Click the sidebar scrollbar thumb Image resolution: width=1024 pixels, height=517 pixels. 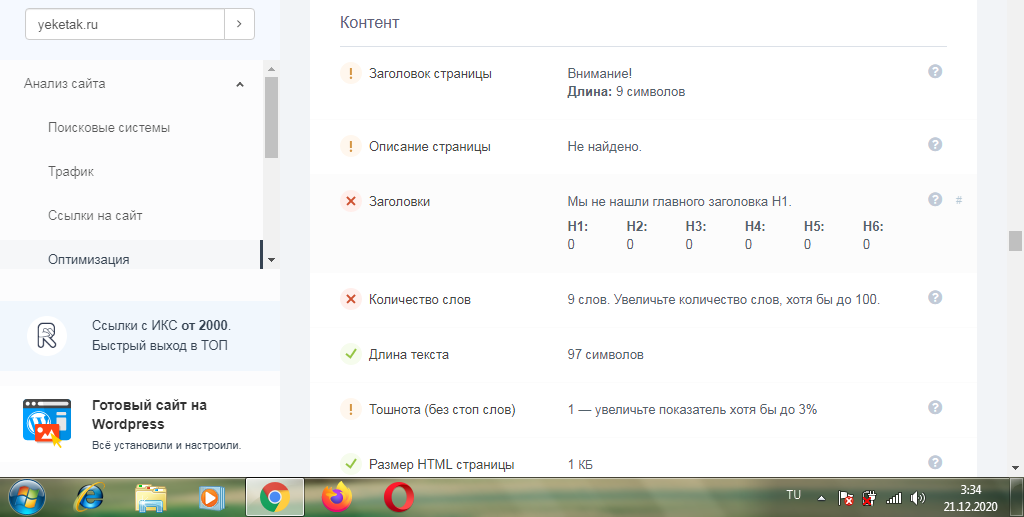pos(272,118)
